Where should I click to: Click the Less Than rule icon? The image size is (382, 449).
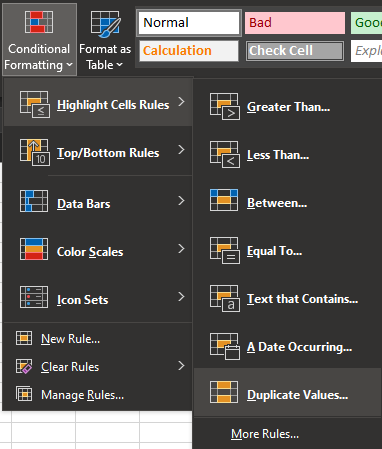click(225, 155)
